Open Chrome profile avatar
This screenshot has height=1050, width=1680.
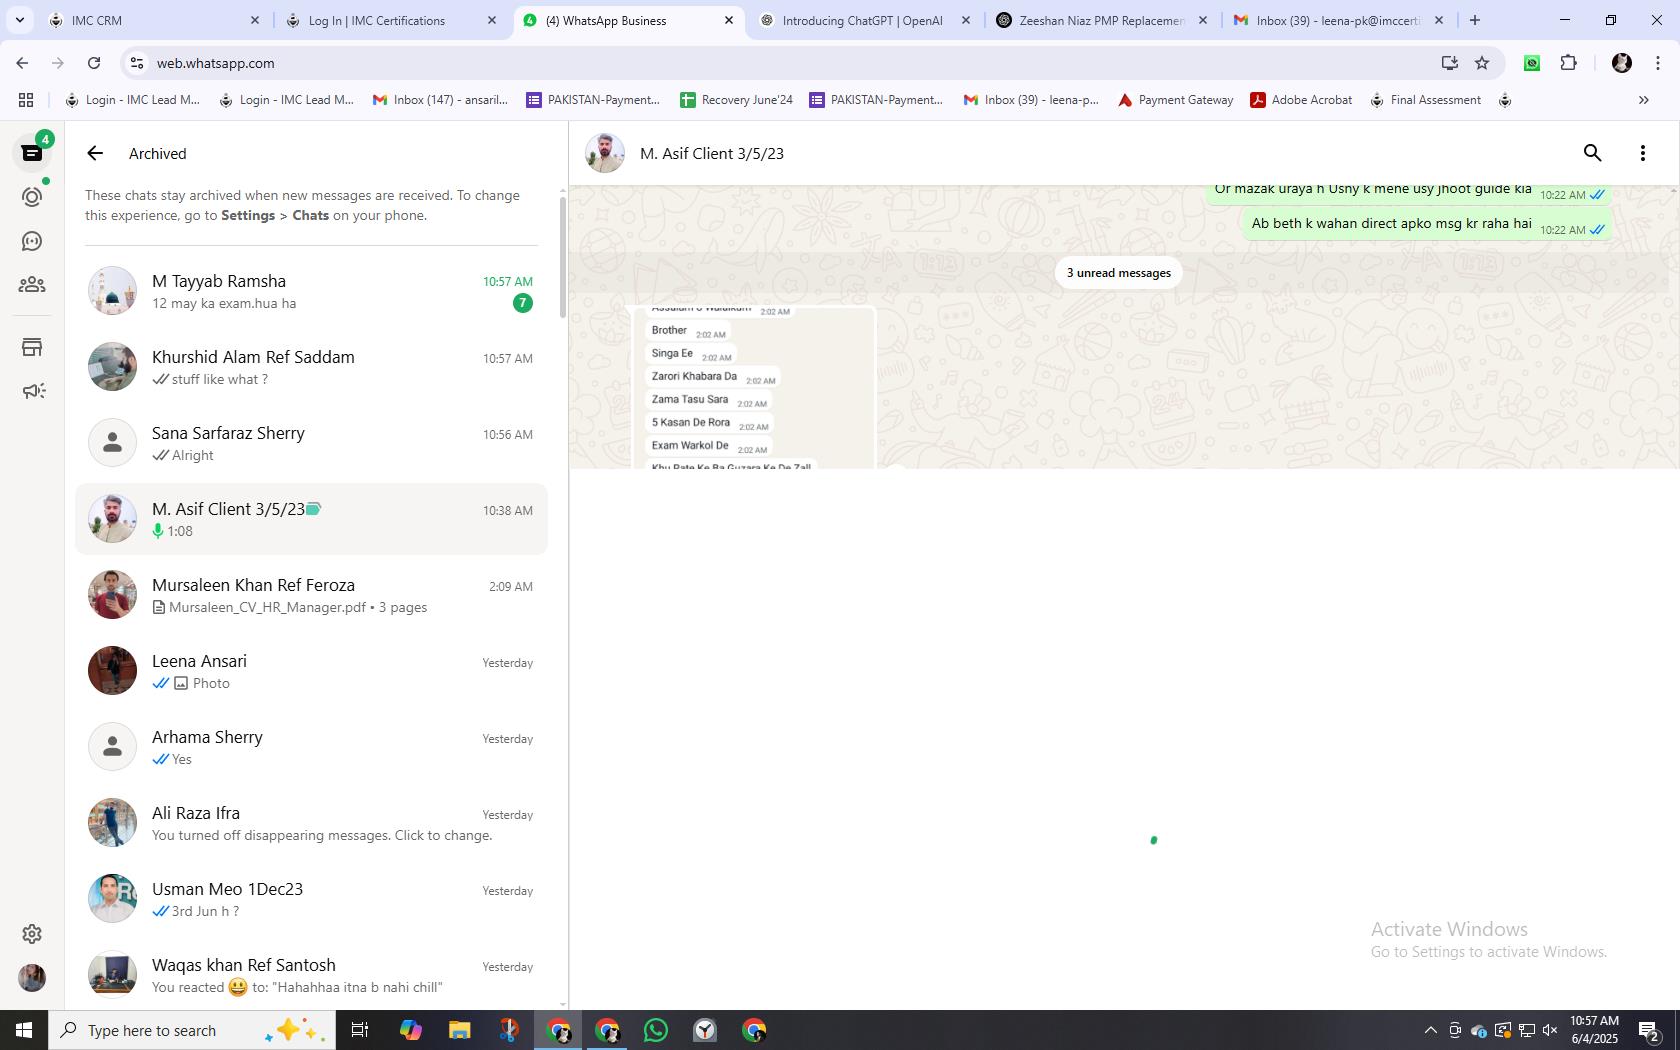point(1622,63)
